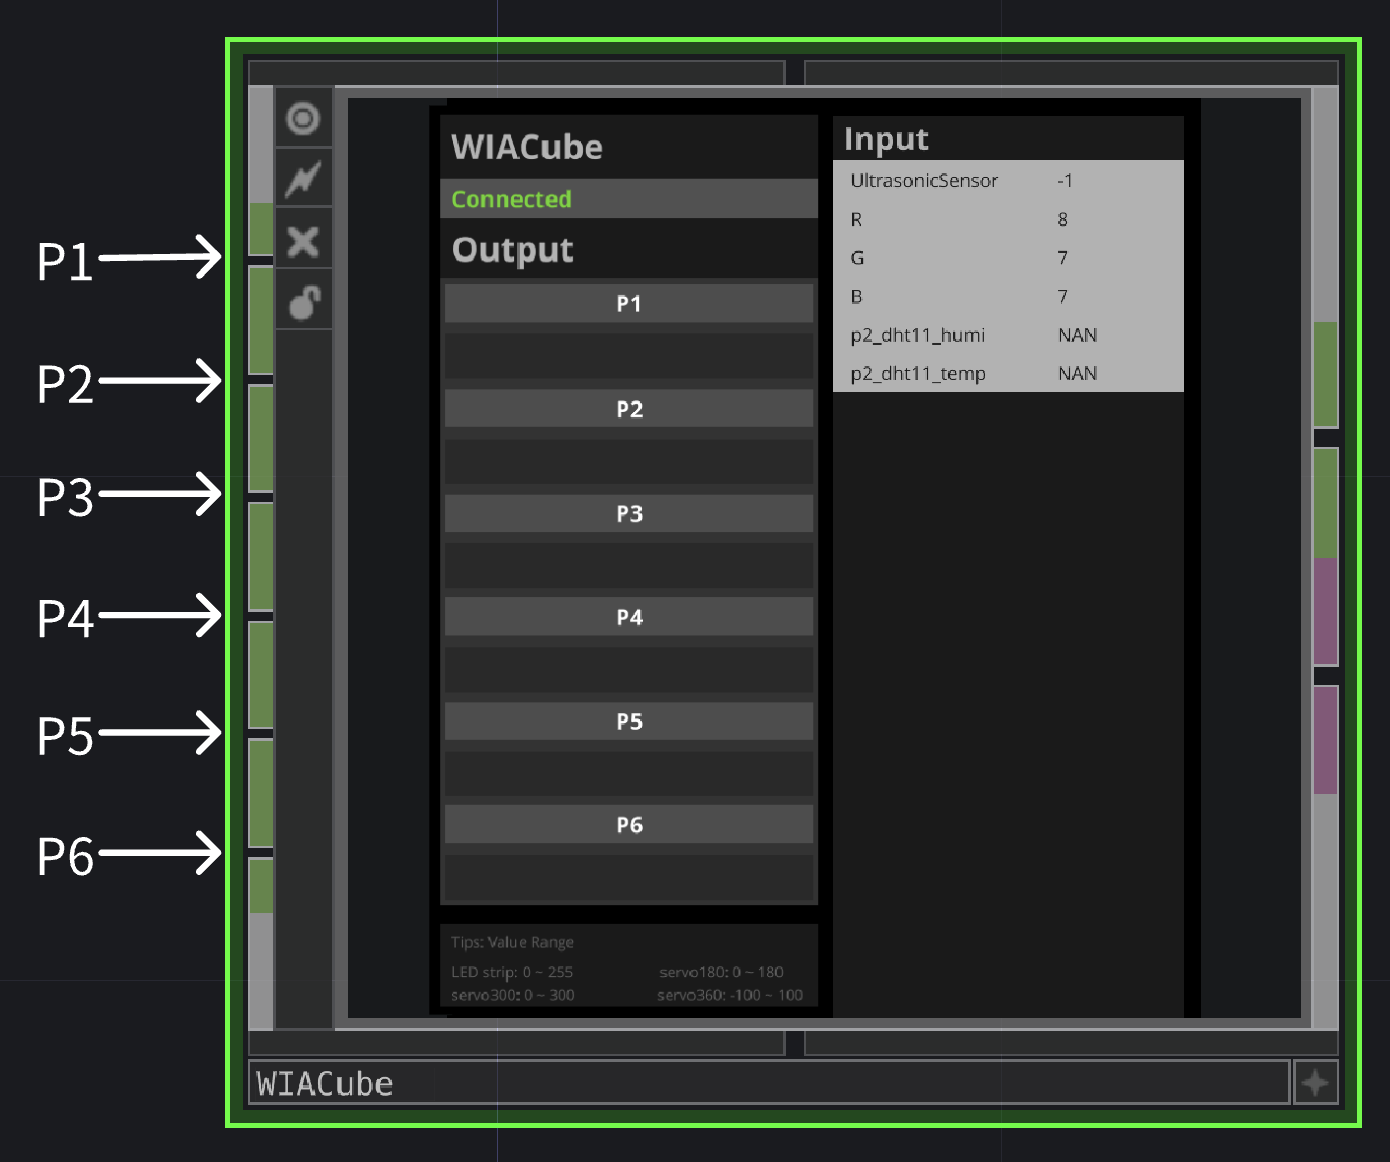Image resolution: width=1390 pixels, height=1162 pixels.
Task: Enable the Bypass X flag
Action: pyautogui.click(x=303, y=241)
